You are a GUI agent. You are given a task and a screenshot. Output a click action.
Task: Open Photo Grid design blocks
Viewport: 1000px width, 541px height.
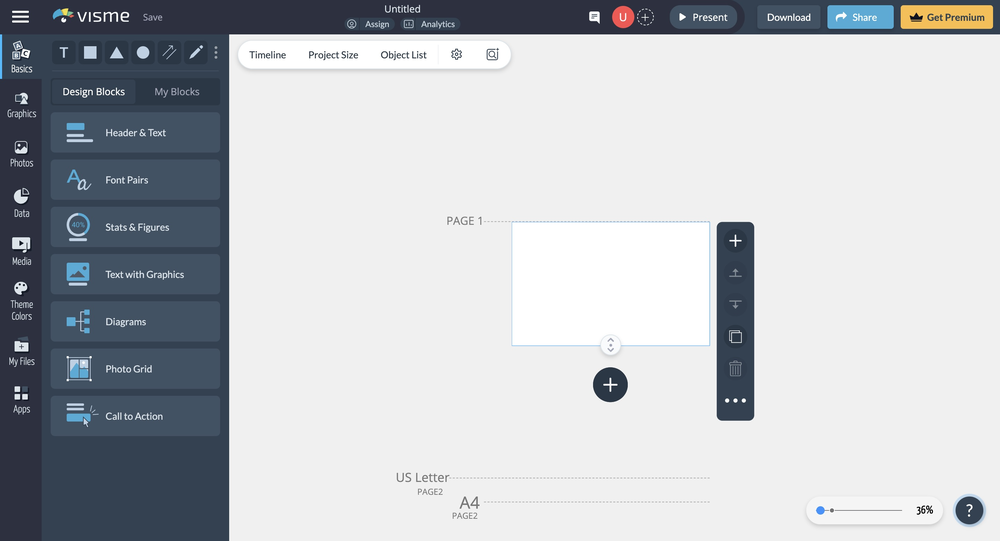[135, 369]
